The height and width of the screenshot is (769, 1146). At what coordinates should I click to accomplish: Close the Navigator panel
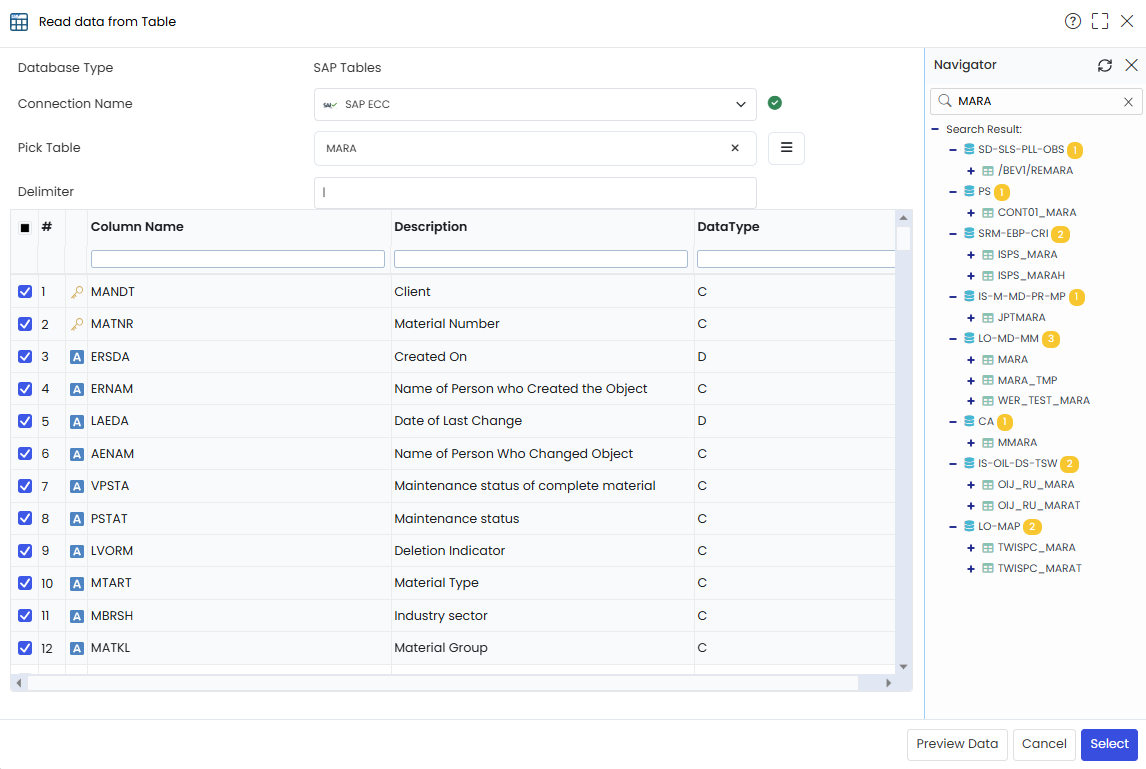click(x=1131, y=65)
